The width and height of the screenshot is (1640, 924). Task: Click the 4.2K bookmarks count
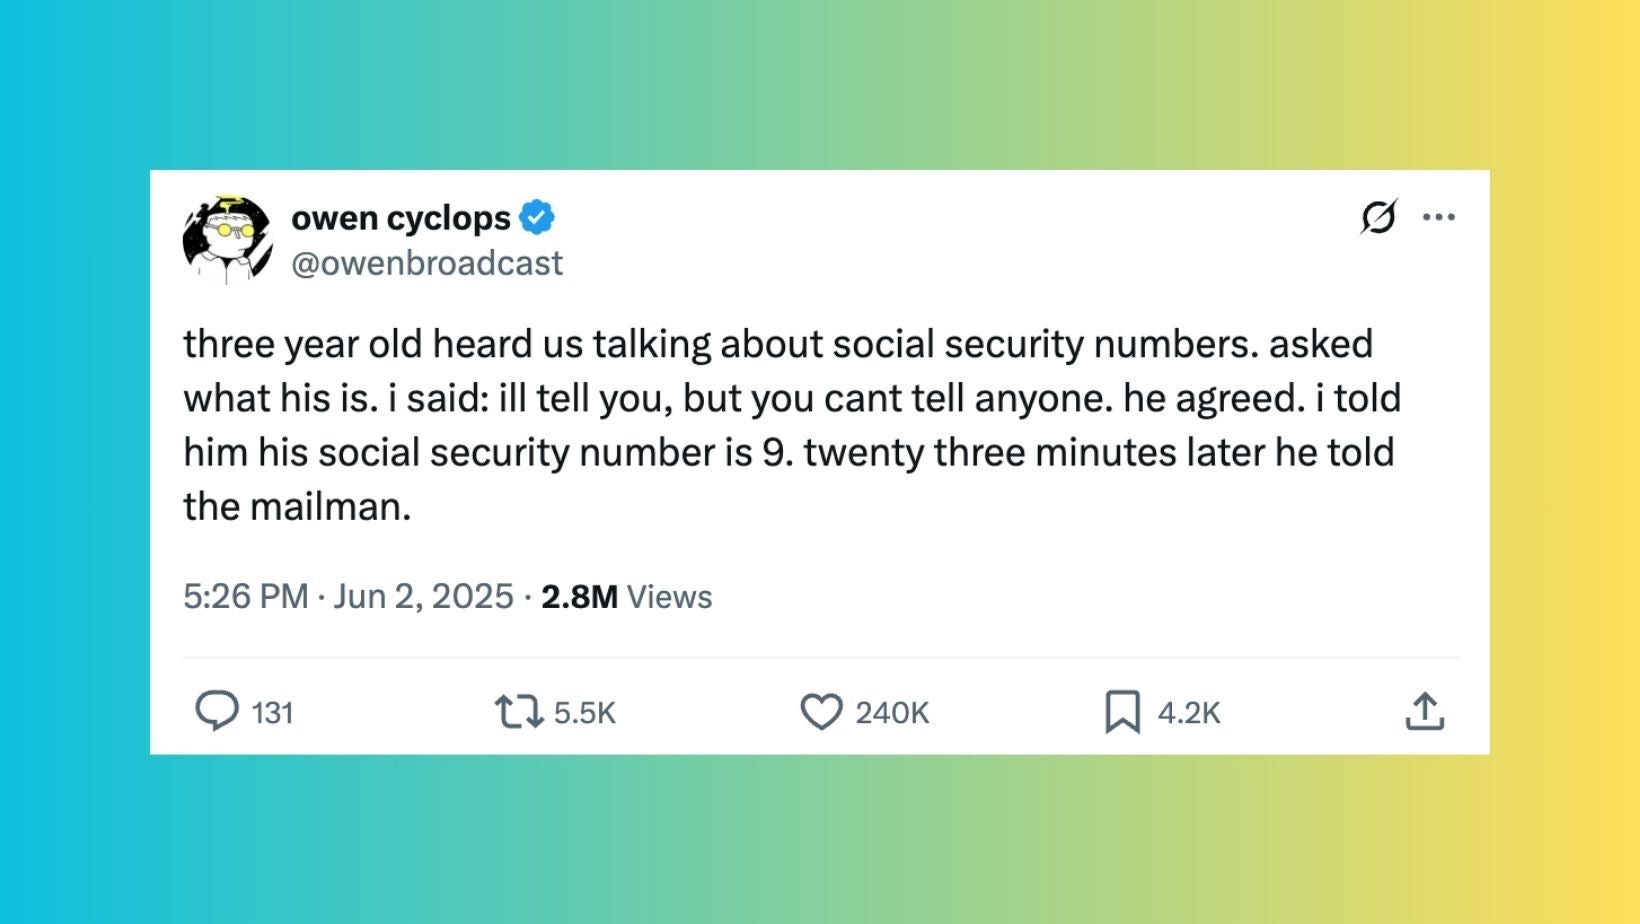(x=1189, y=713)
